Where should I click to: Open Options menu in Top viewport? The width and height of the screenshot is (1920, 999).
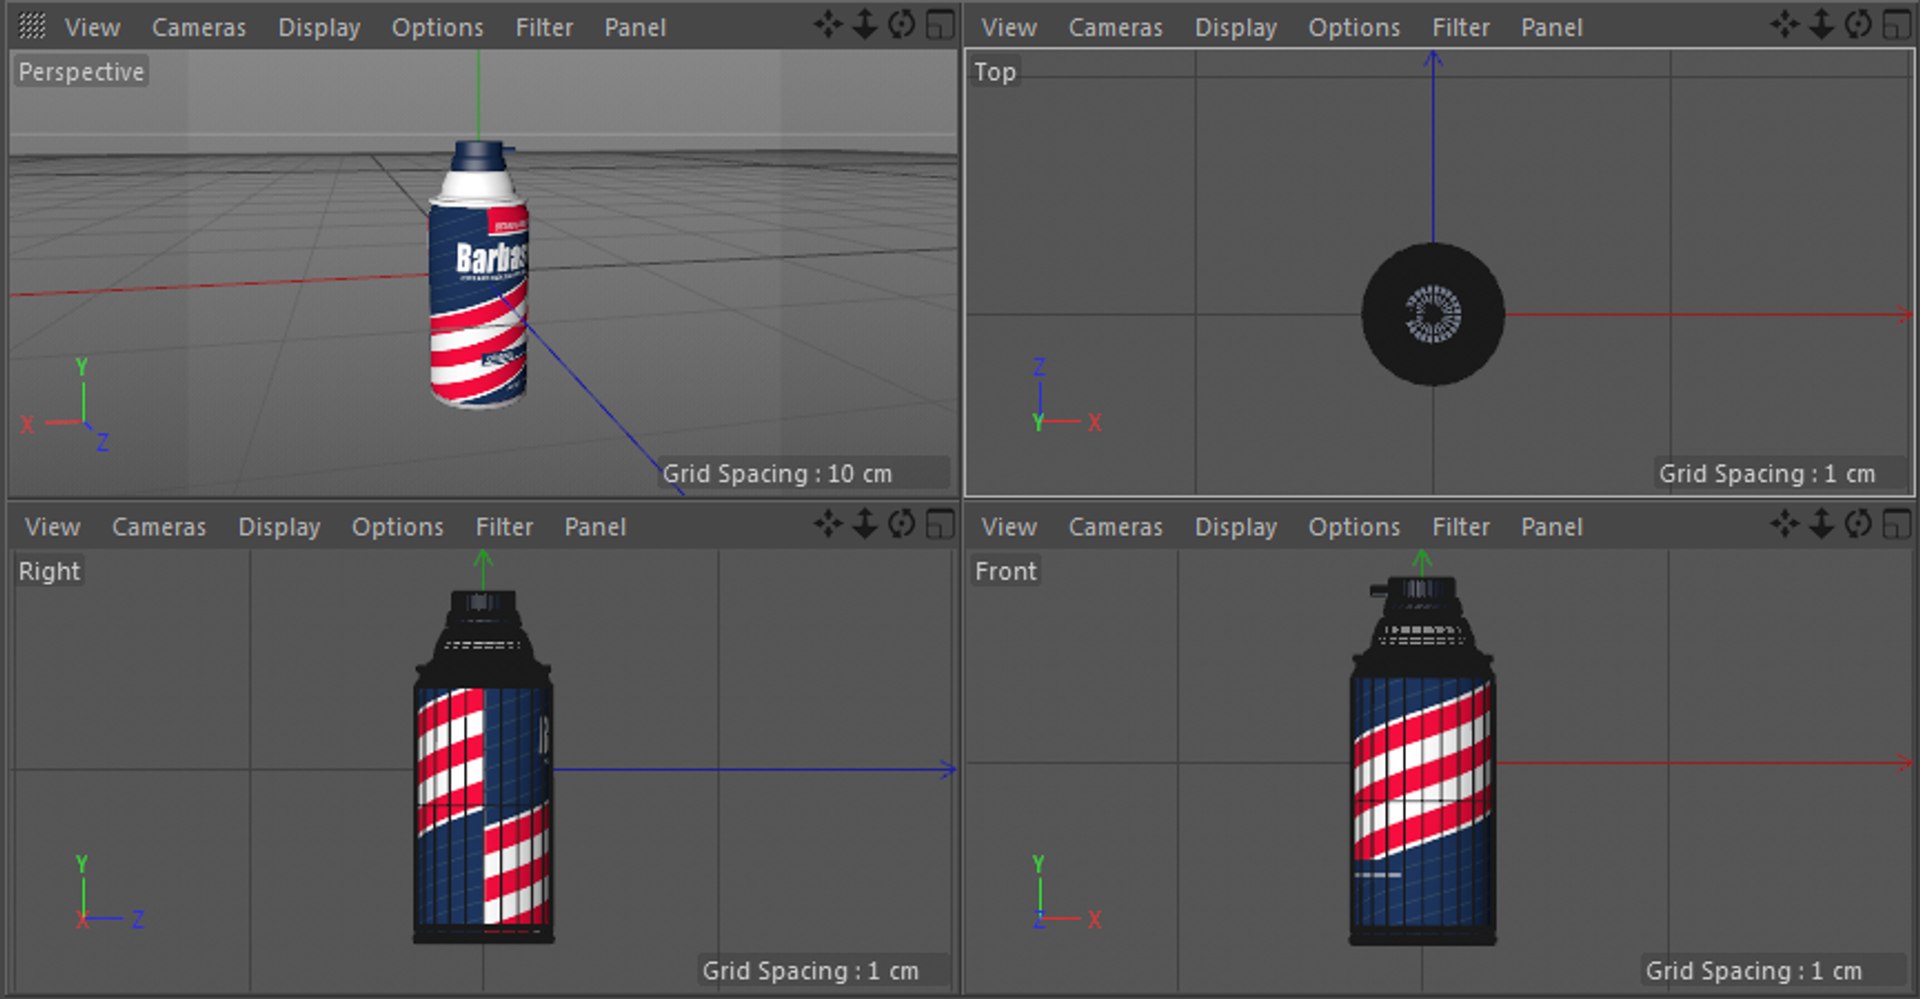tap(1354, 28)
